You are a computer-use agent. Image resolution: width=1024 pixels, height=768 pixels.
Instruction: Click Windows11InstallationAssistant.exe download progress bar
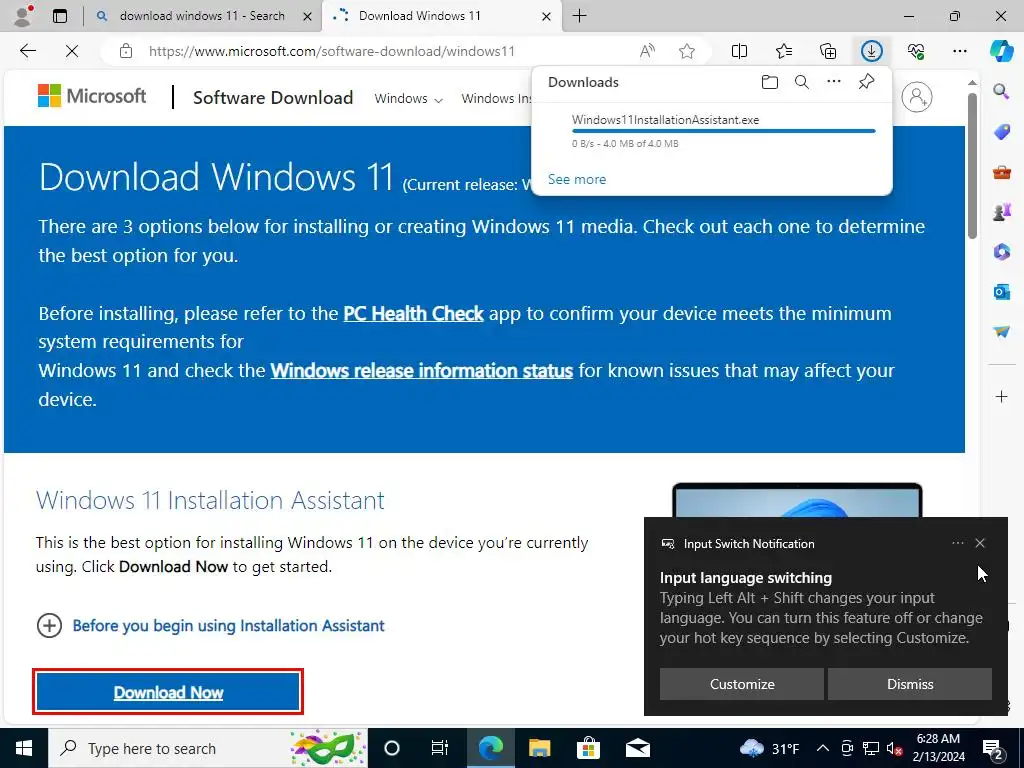pyautogui.click(x=724, y=131)
